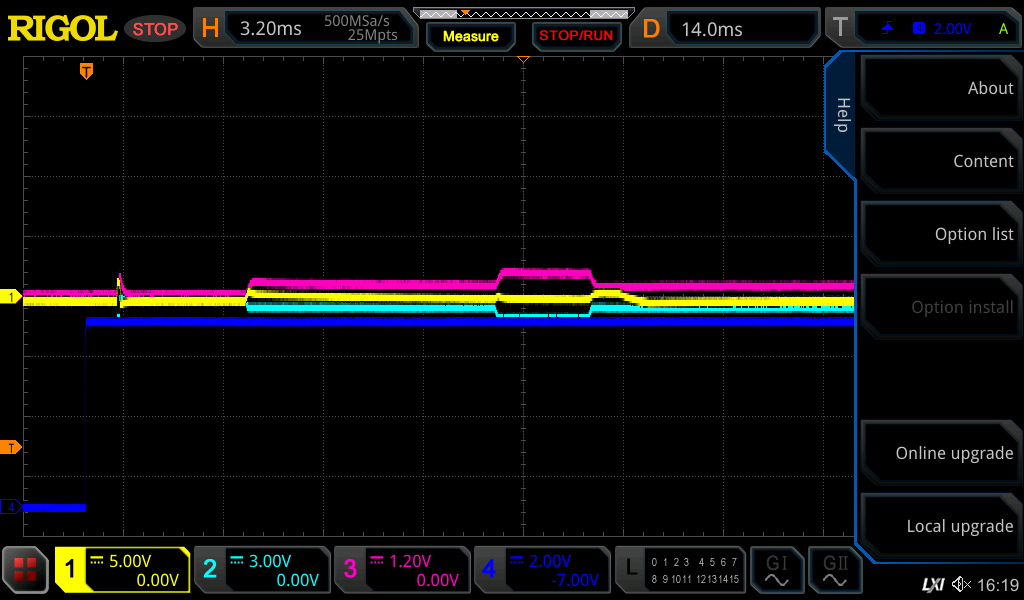Viewport: 1024px width, 600px height.
Task: Toggle channel 1 yellow 5.00V label
Action: [122, 570]
